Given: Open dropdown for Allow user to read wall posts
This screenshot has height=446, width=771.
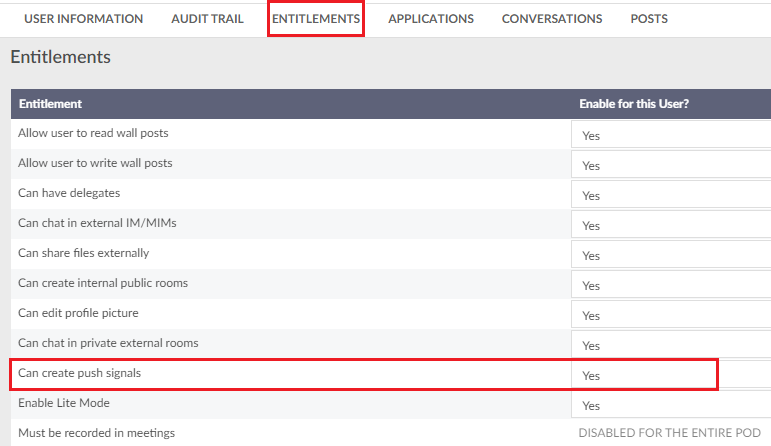Looking at the screenshot, I should pyautogui.click(x=671, y=134).
